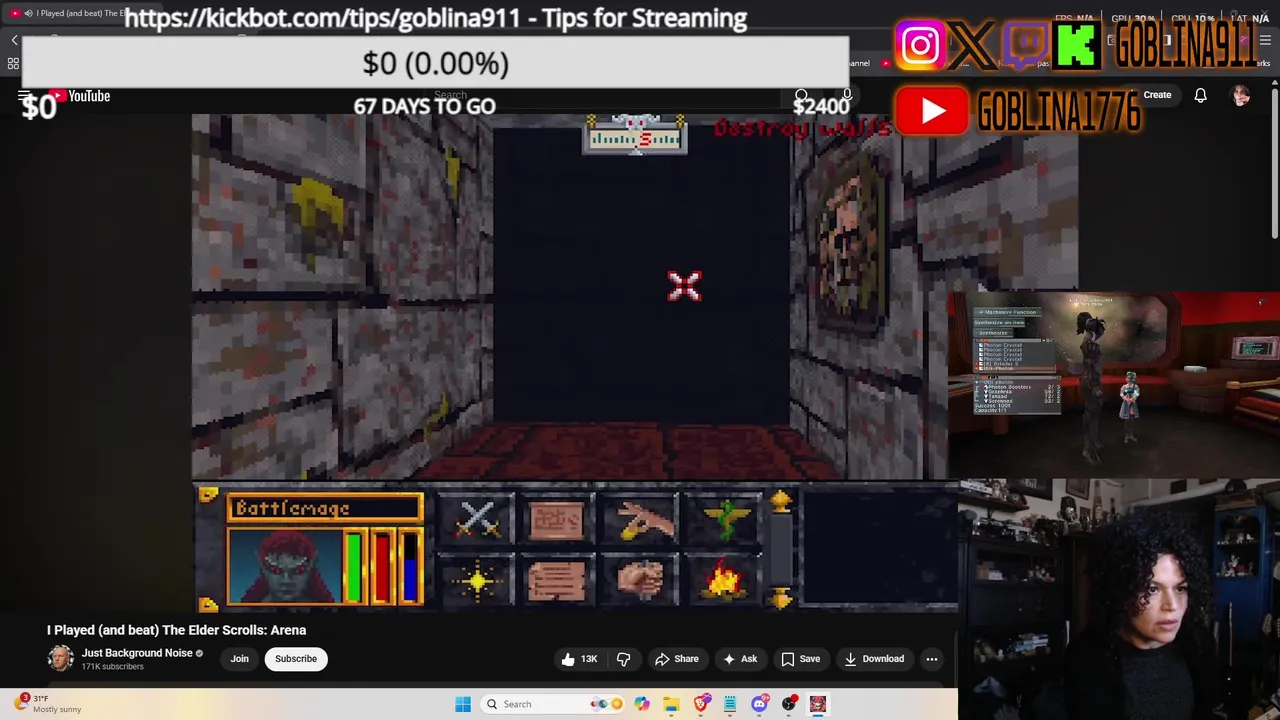Save the video to a playlist
Viewport: 1280px width, 720px height.
800,659
